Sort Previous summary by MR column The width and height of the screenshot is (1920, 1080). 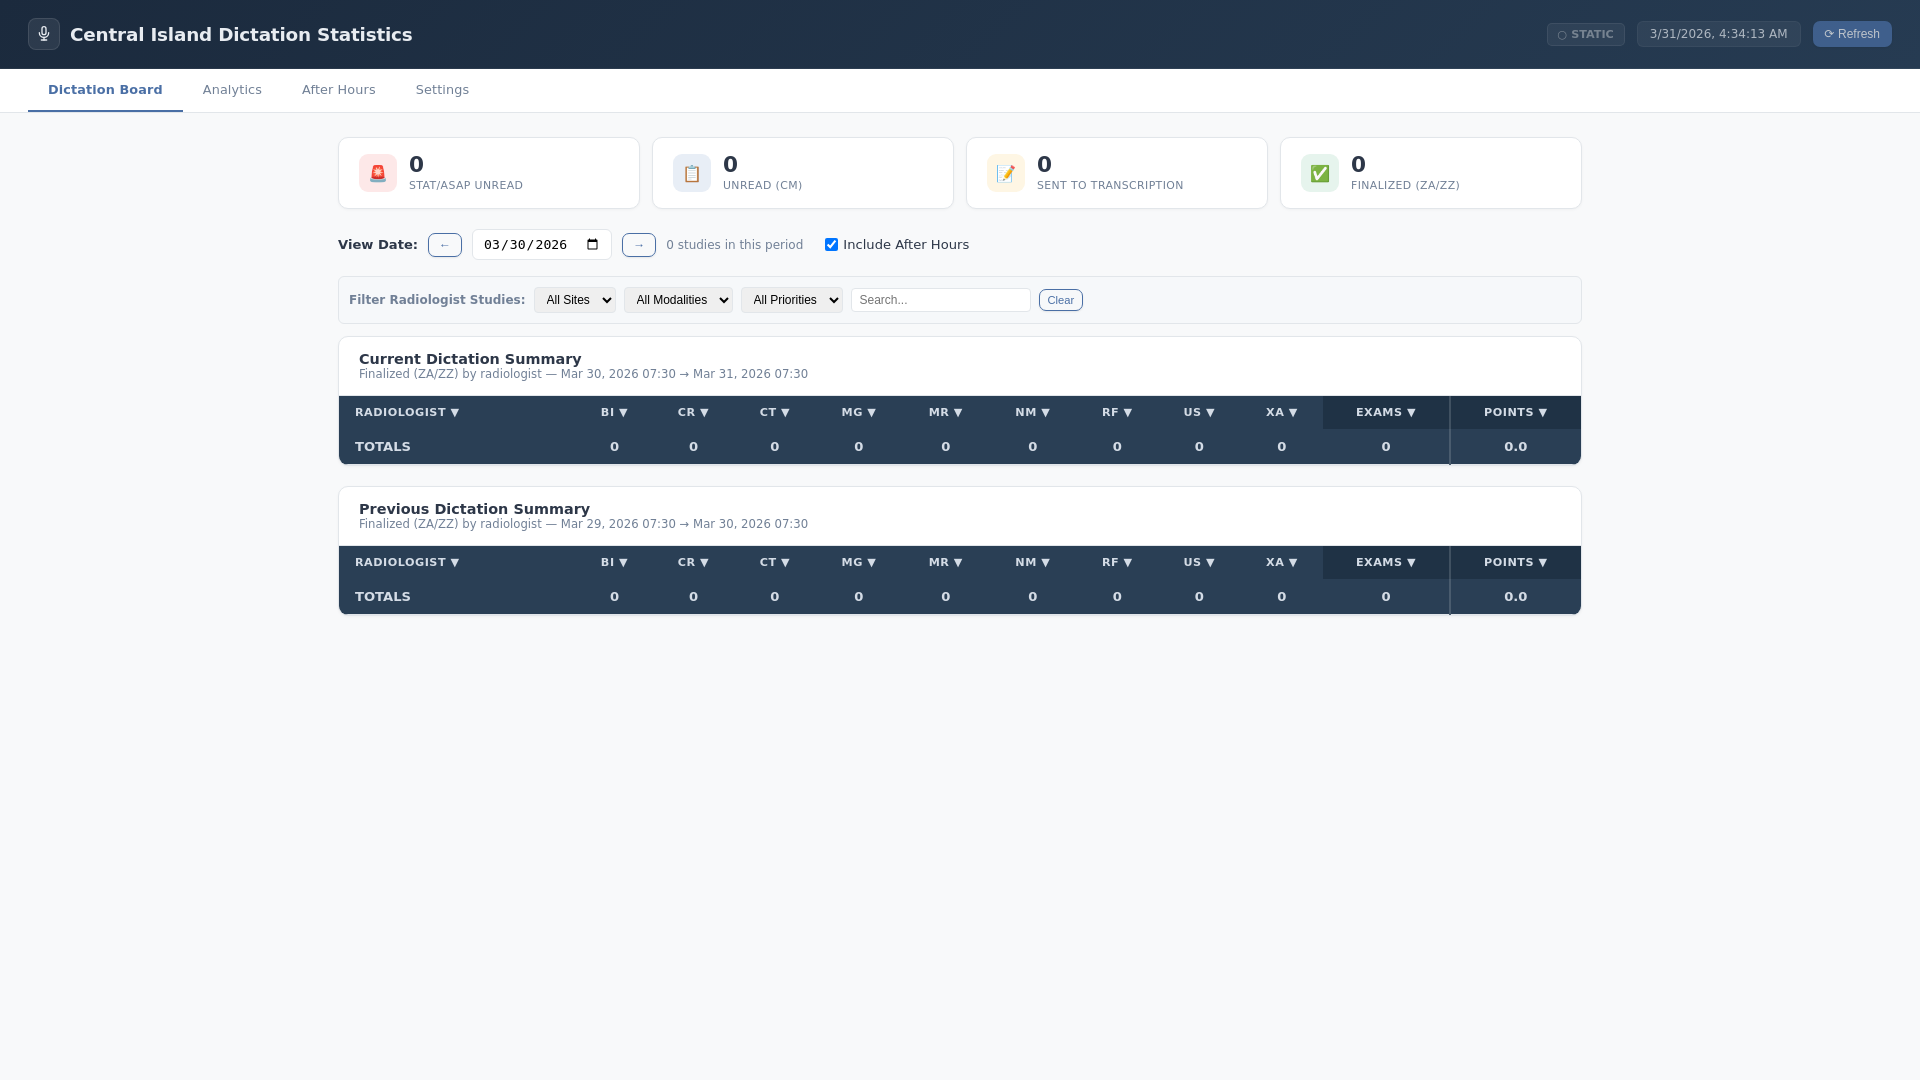(x=946, y=562)
